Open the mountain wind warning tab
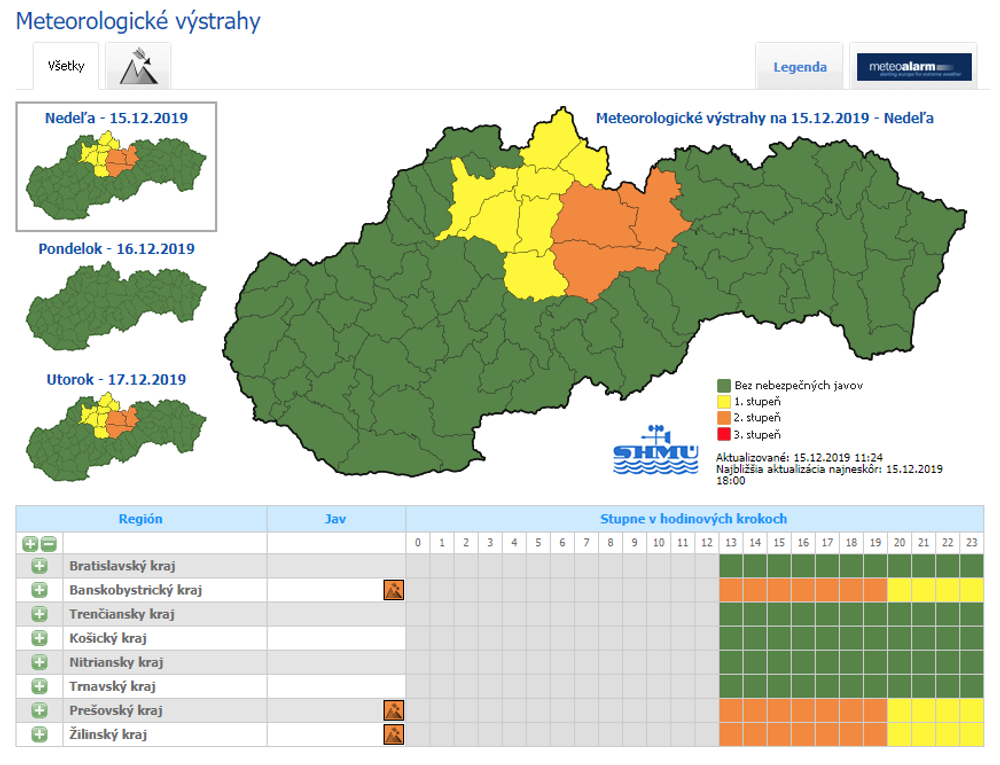Viewport: 1000px width, 765px height. 138,66
